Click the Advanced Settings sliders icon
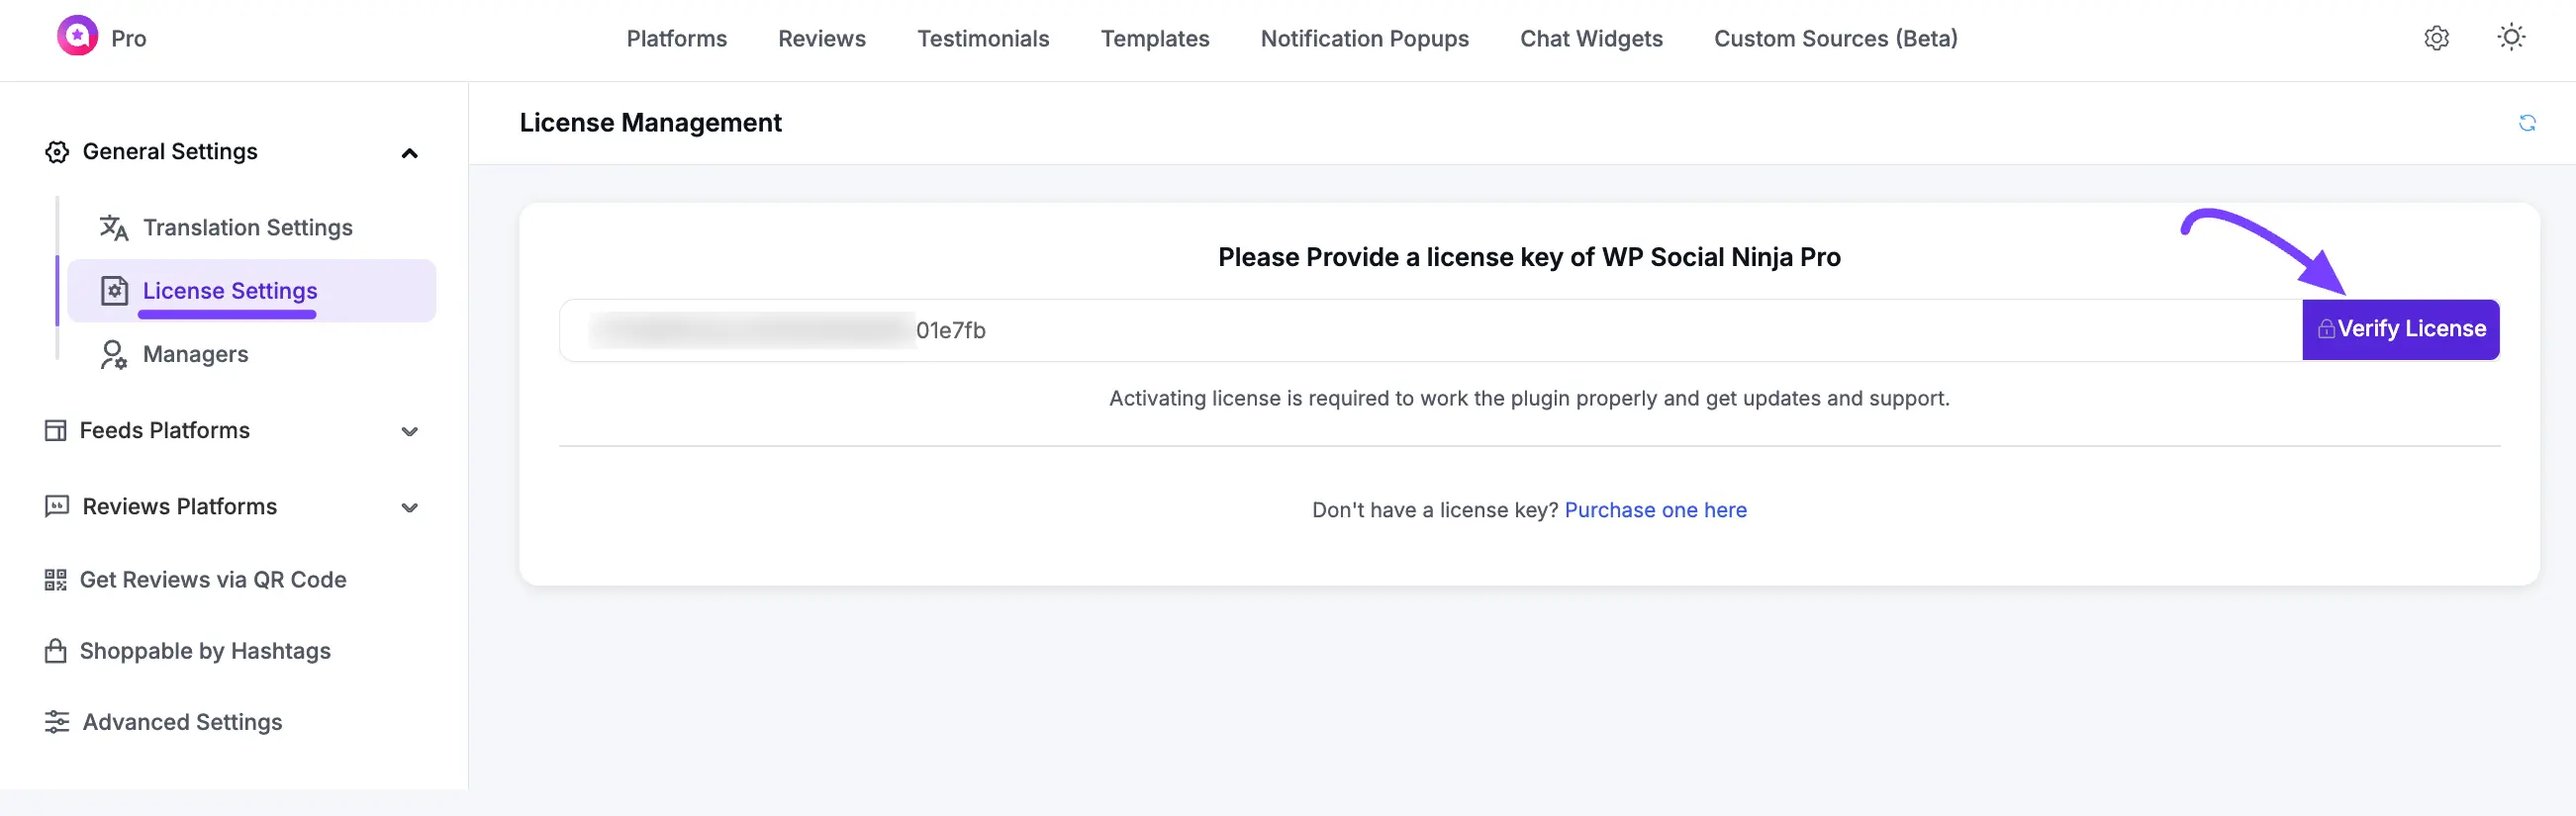This screenshot has width=2576, height=816. (x=57, y=722)
